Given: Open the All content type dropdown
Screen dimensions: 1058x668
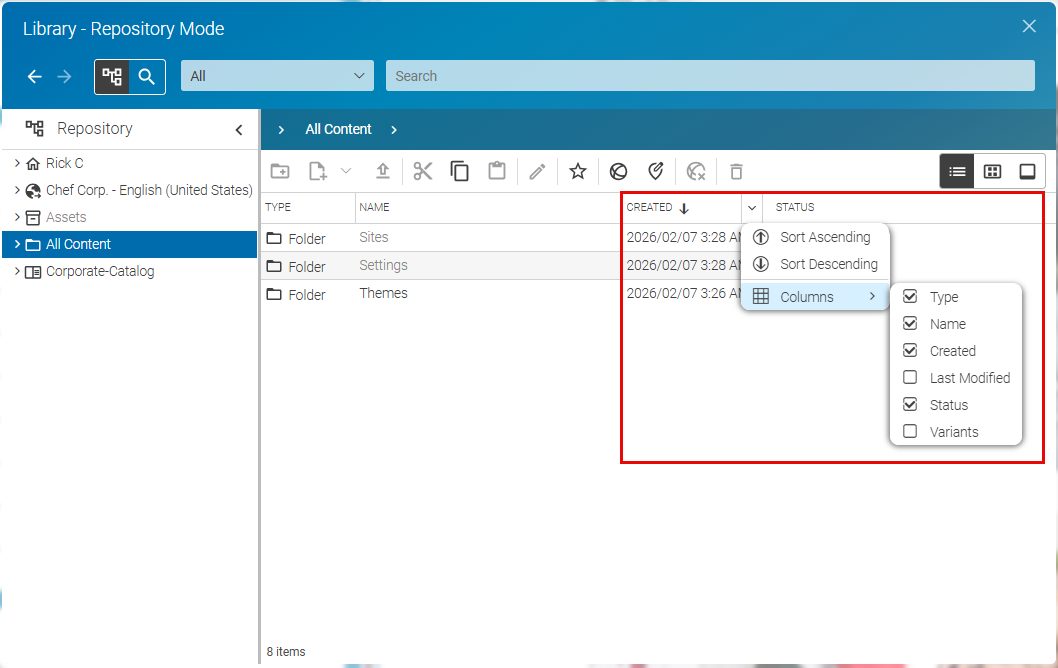Looking at the screenshot, I should point(277,76).
